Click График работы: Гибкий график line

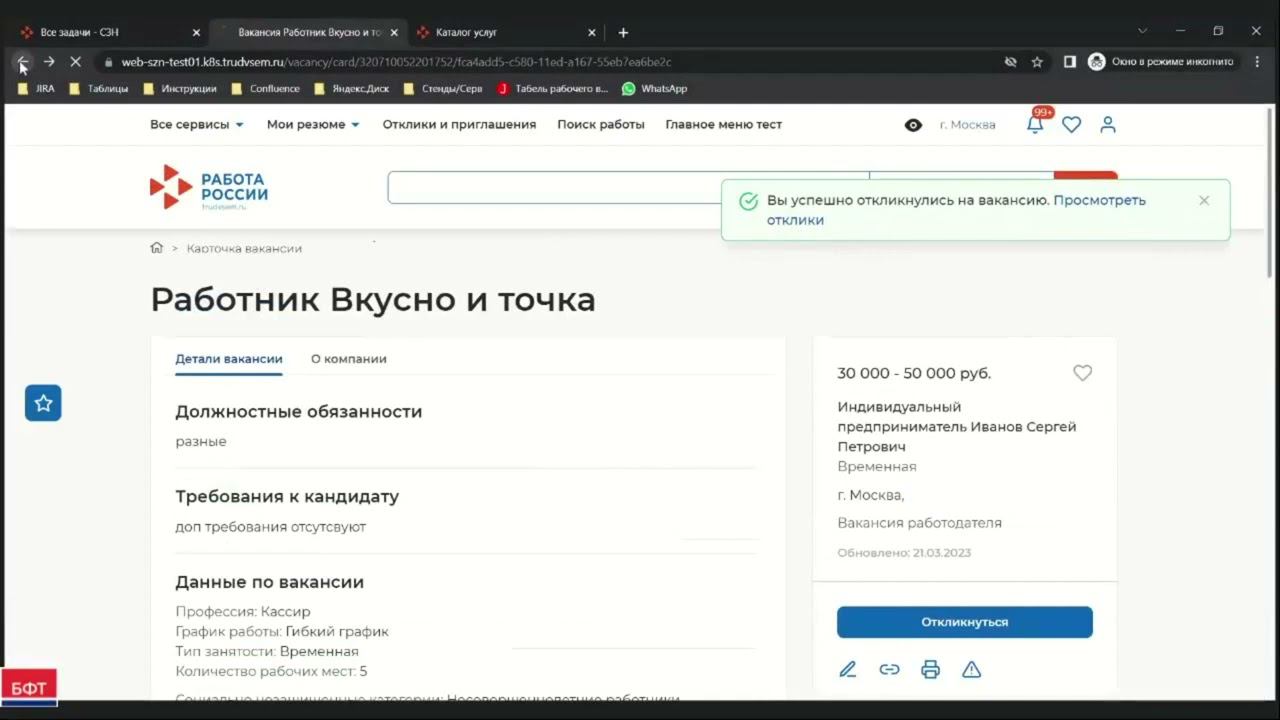click(282, 632)
